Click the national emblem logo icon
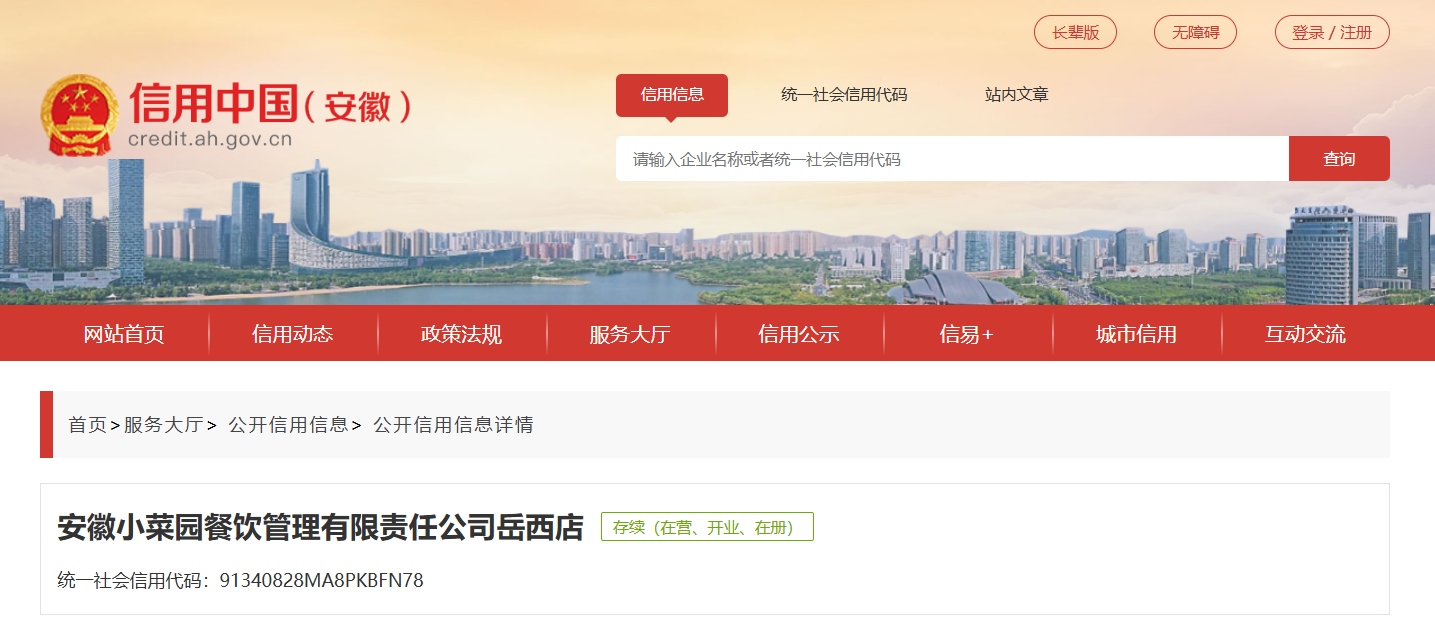The width and height of the screenshot is (1435, 624). (79, 115)
